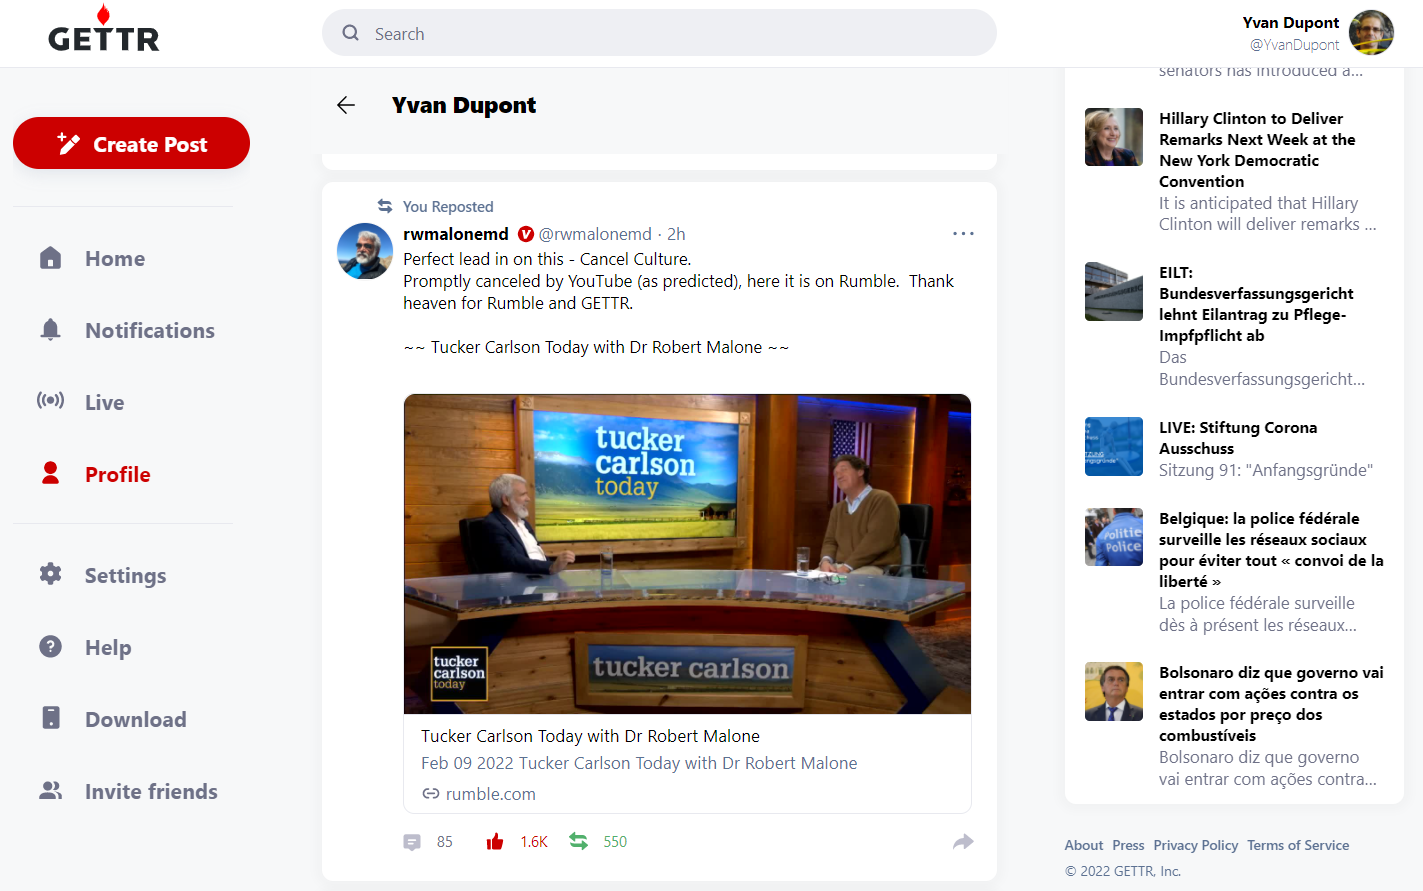Open EILT Bundesverfassungsgericht news headline
The height and width of the screenshot is (891, 1423).
pos(1256,304)
